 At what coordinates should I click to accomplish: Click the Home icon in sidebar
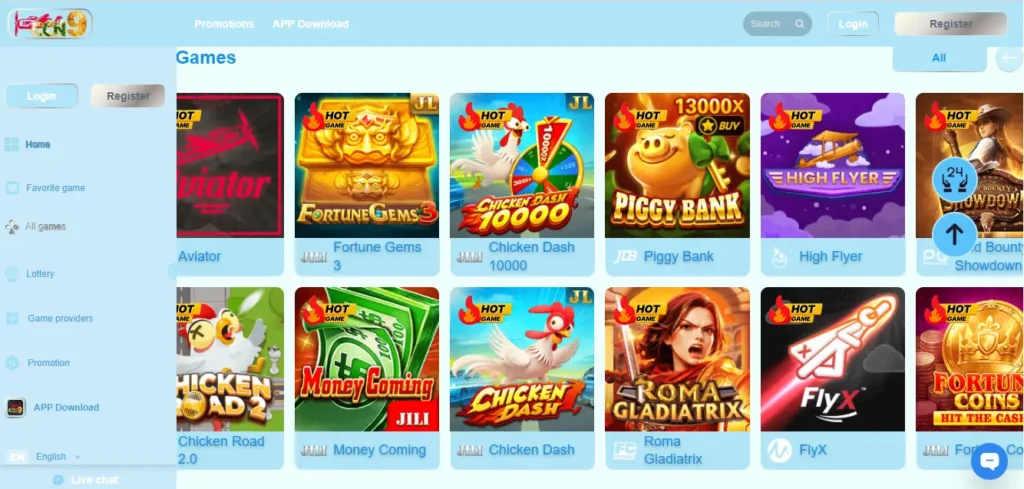pos(11,144)
